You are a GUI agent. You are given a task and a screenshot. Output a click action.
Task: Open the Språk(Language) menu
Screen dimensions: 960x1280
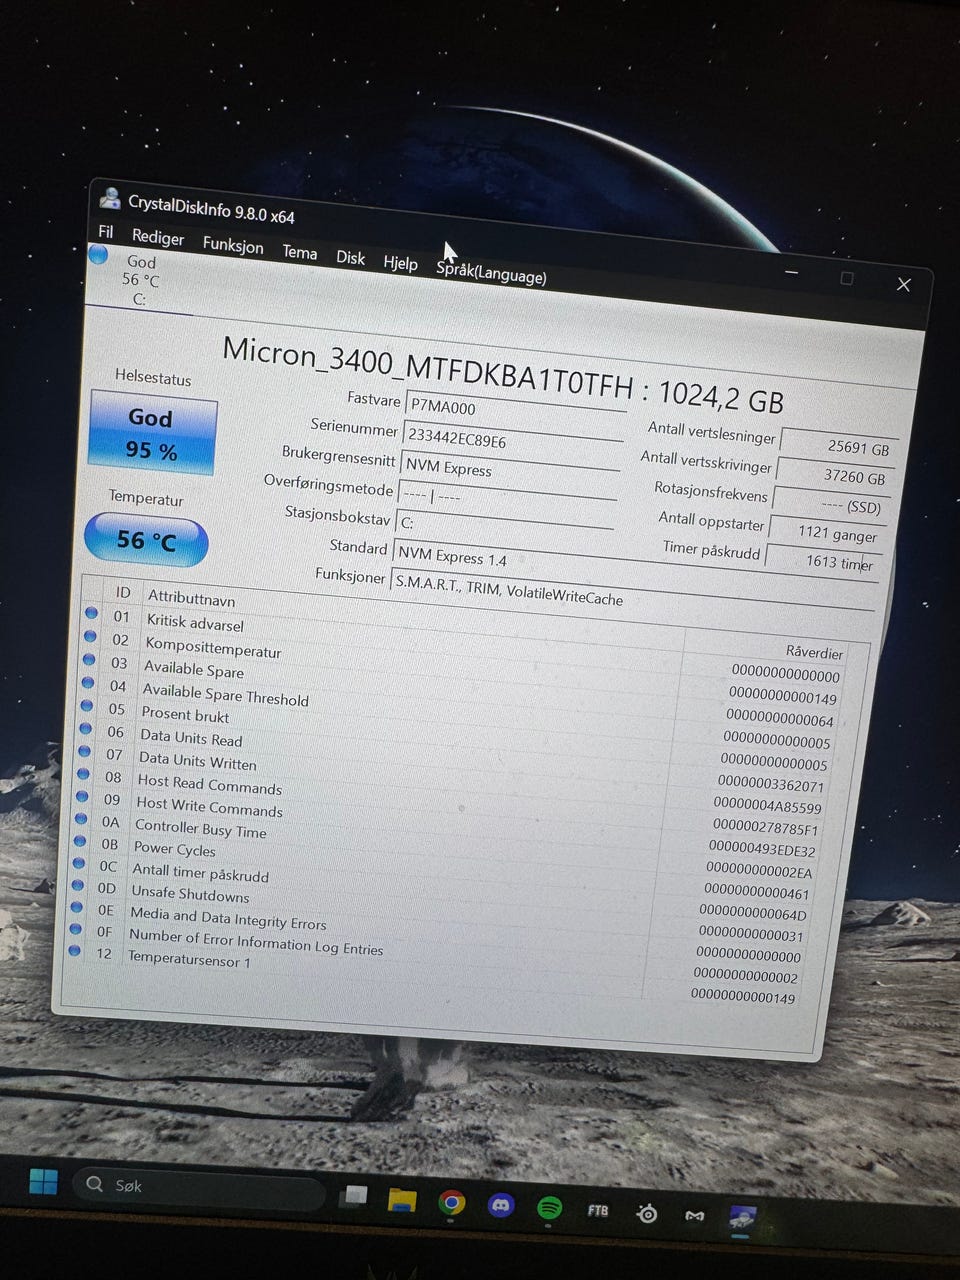491,272
